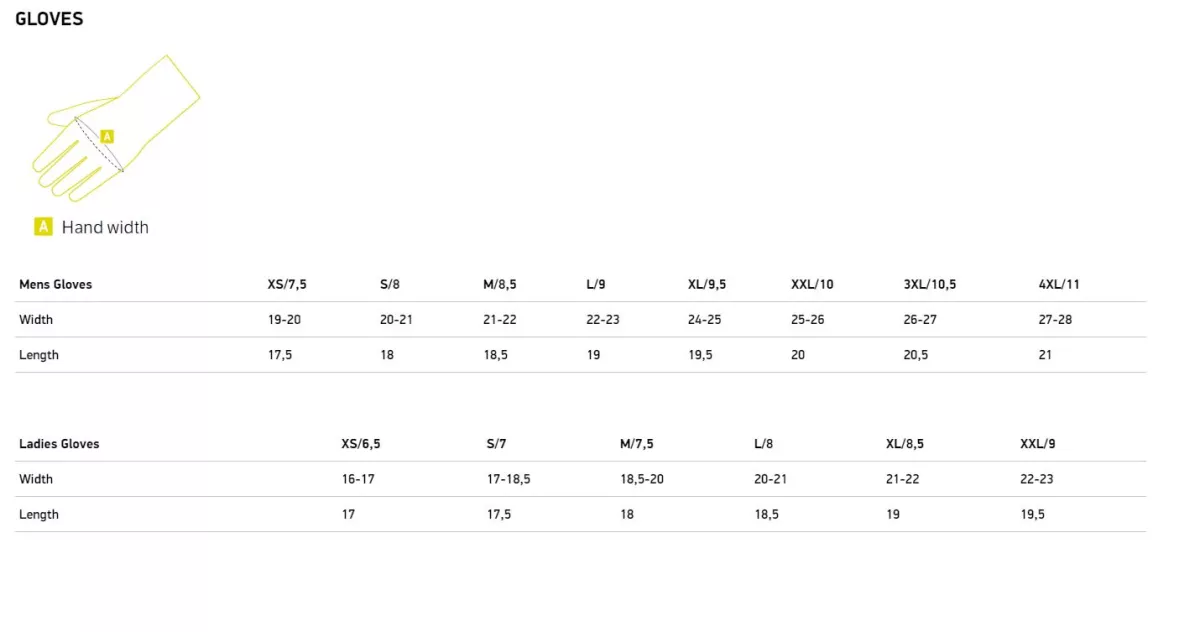Click mens width value 24-25
The height and width of the screenshot is (632, 1200).
click(704, 320)
